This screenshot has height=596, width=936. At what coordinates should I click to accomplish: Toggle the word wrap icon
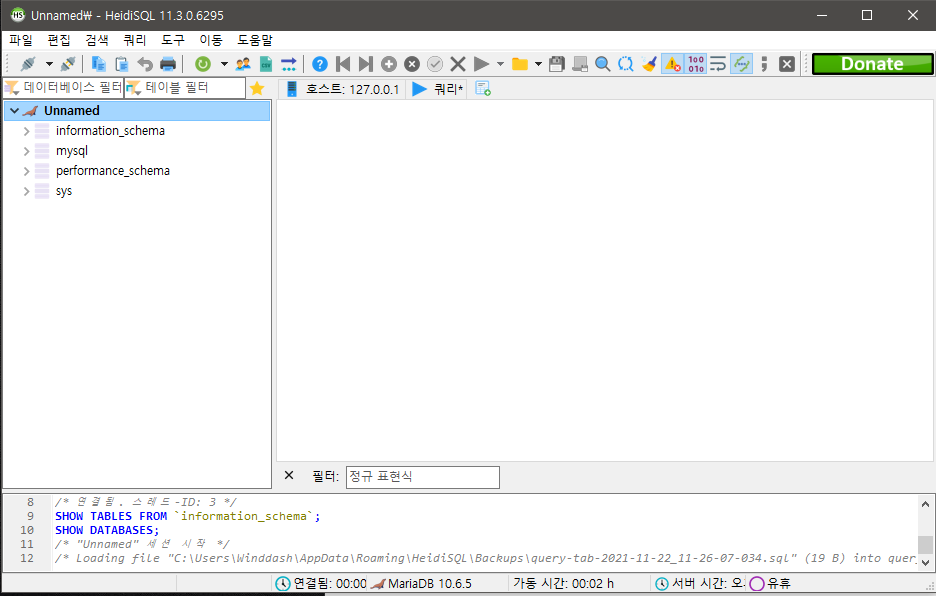718,64
